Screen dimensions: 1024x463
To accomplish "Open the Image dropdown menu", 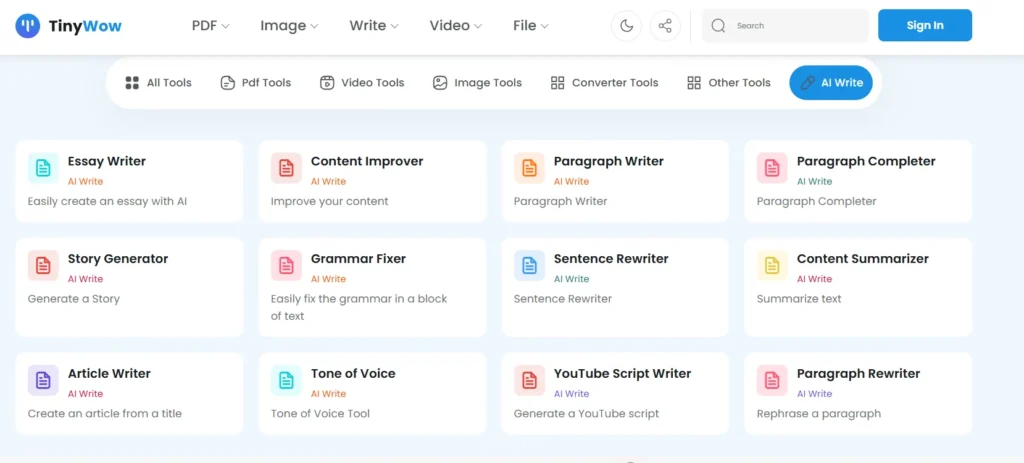I will (289, 26).
